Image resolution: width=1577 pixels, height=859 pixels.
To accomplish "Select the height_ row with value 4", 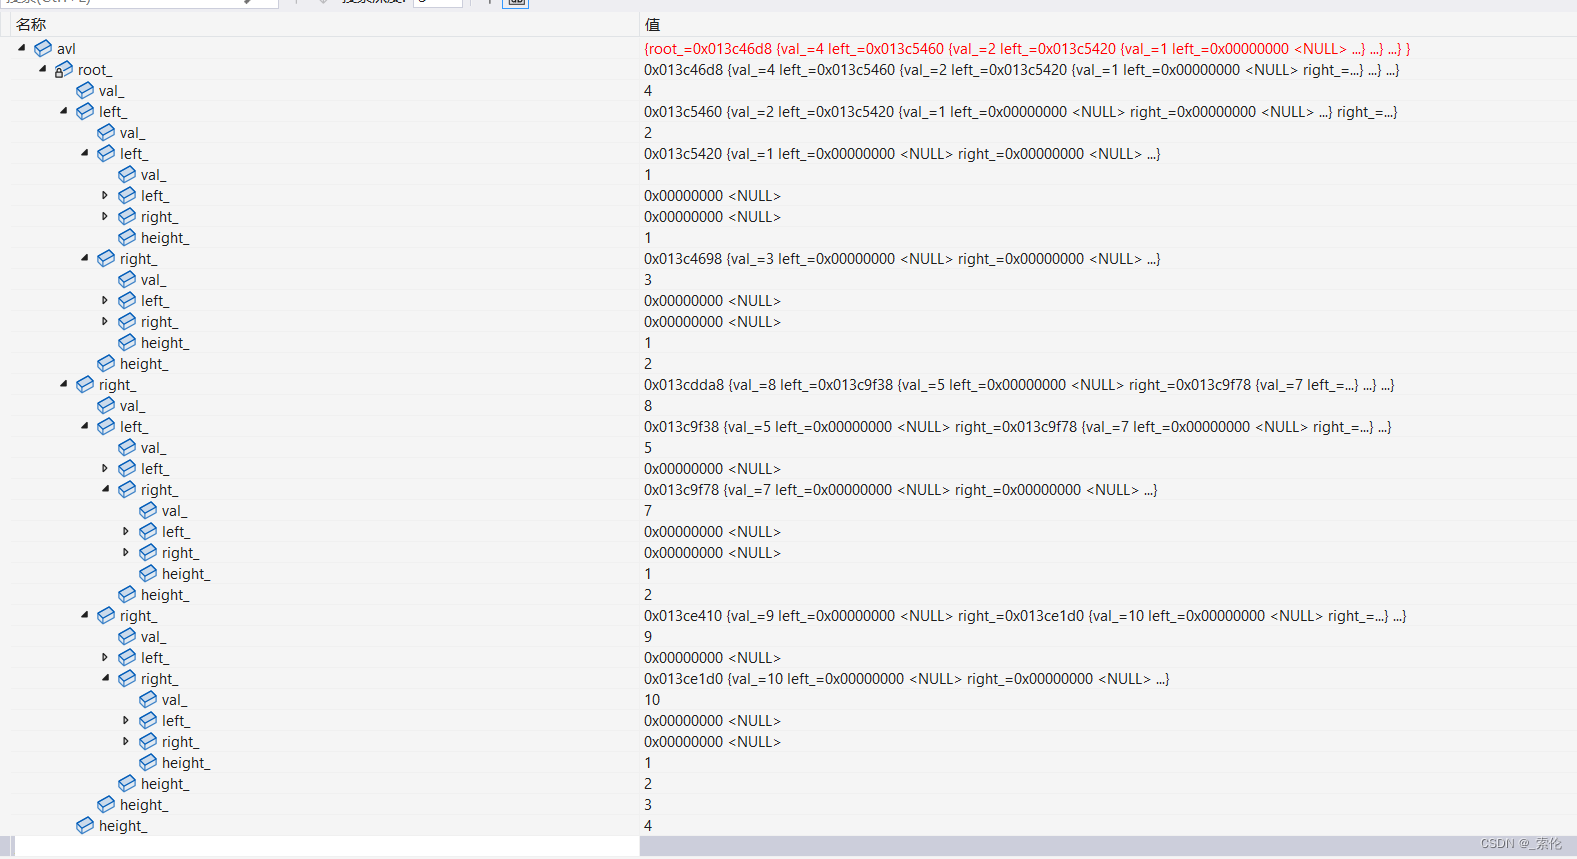I will [x=123, y=826].
